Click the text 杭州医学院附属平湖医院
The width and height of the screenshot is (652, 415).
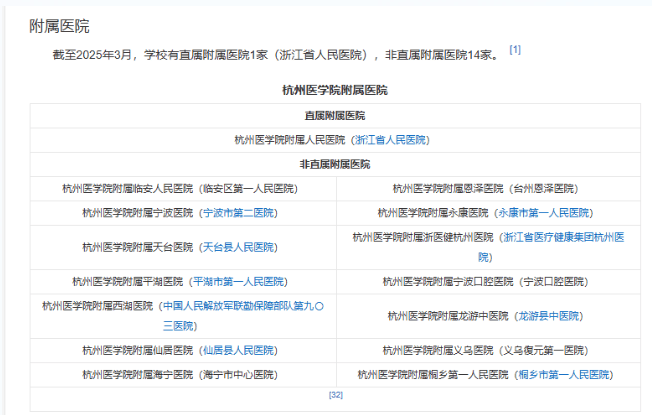click(128, 282)
